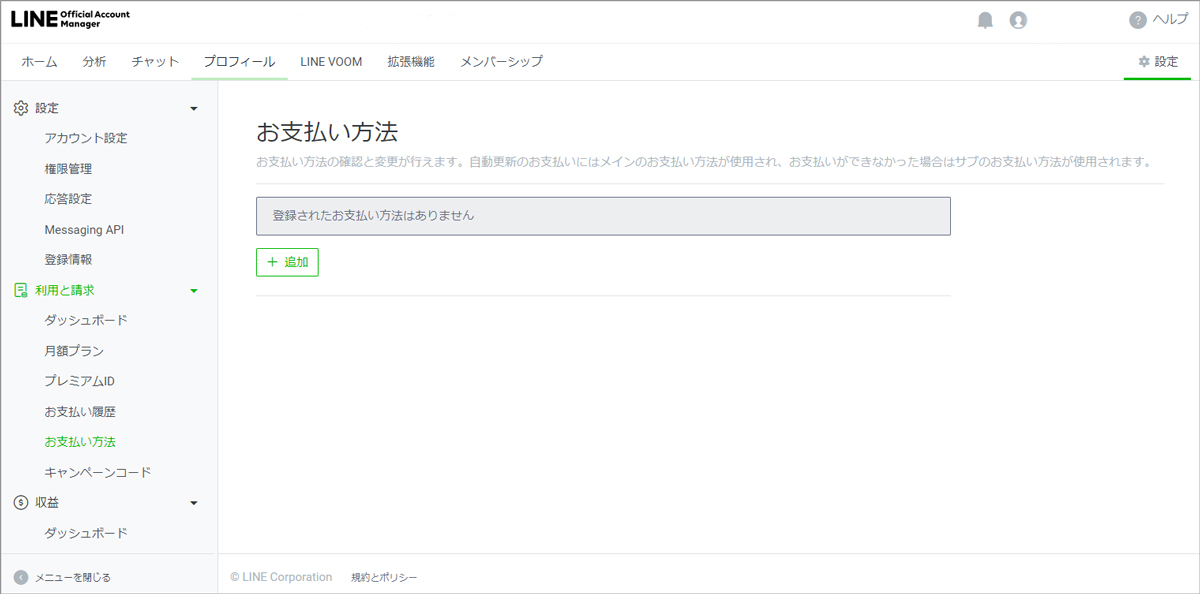Open the 設定 tab at top right

tap(1158, 62)
